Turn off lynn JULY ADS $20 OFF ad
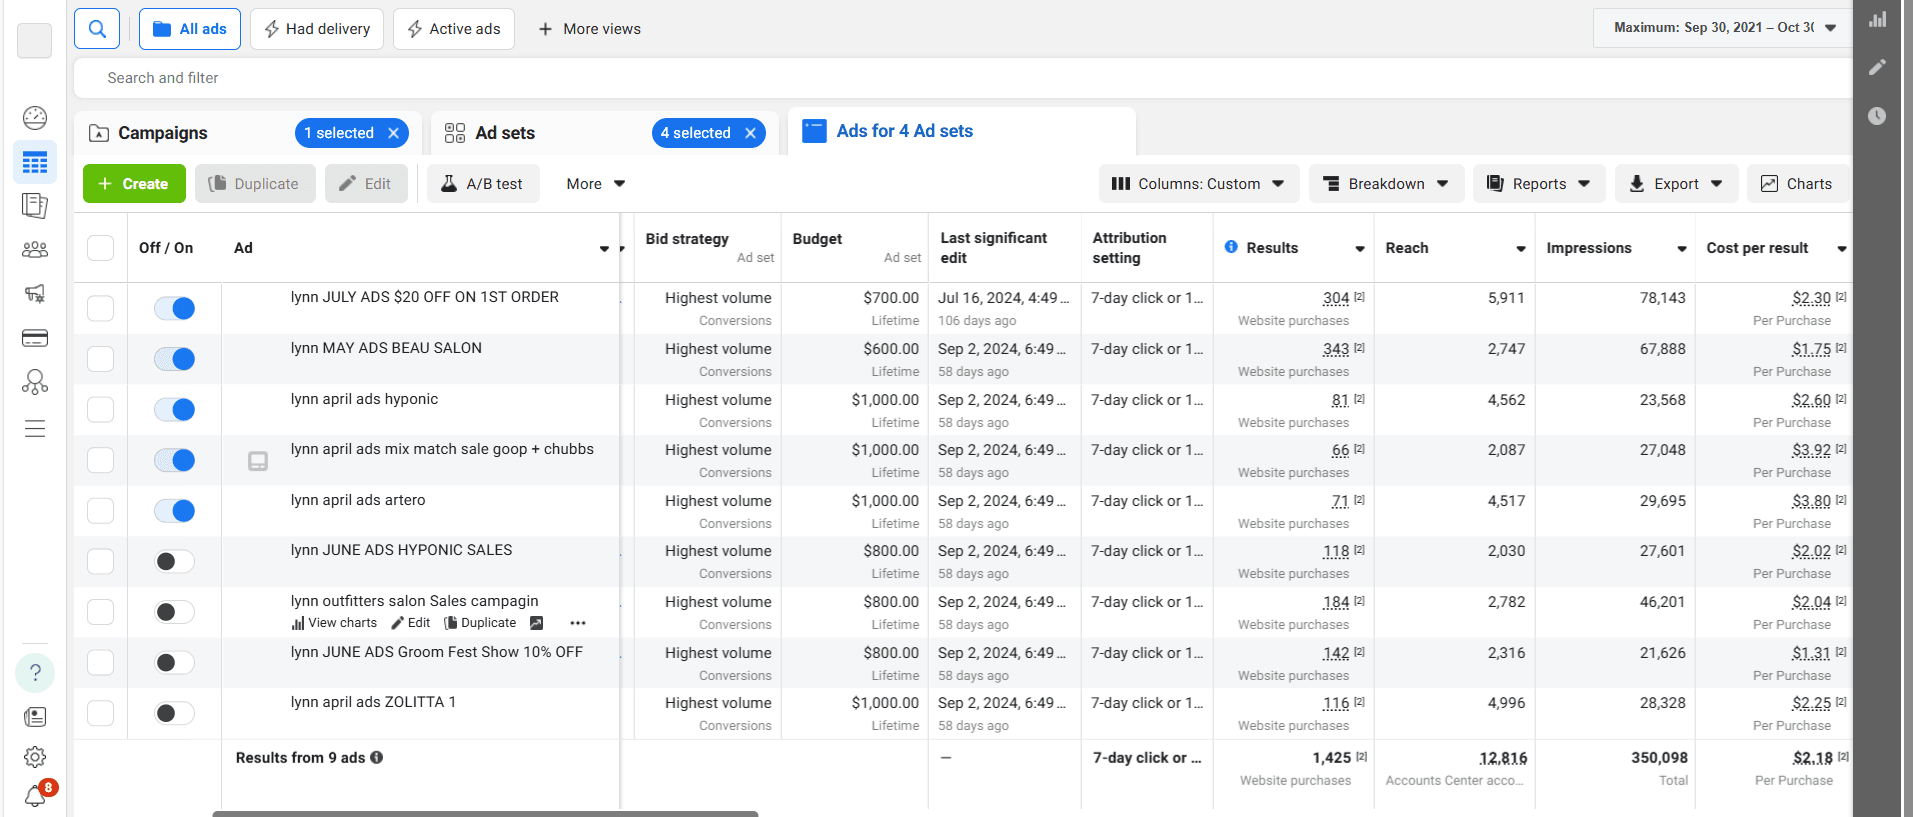The height and width of the screenshot is (817, 1913). (175, 308)
